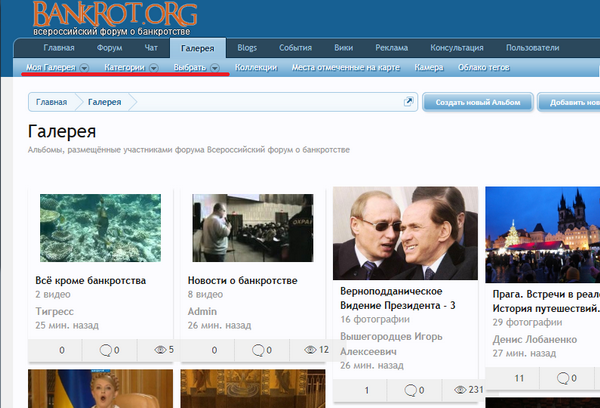Go to Главная in breadcrumb

tap(52, 102)
